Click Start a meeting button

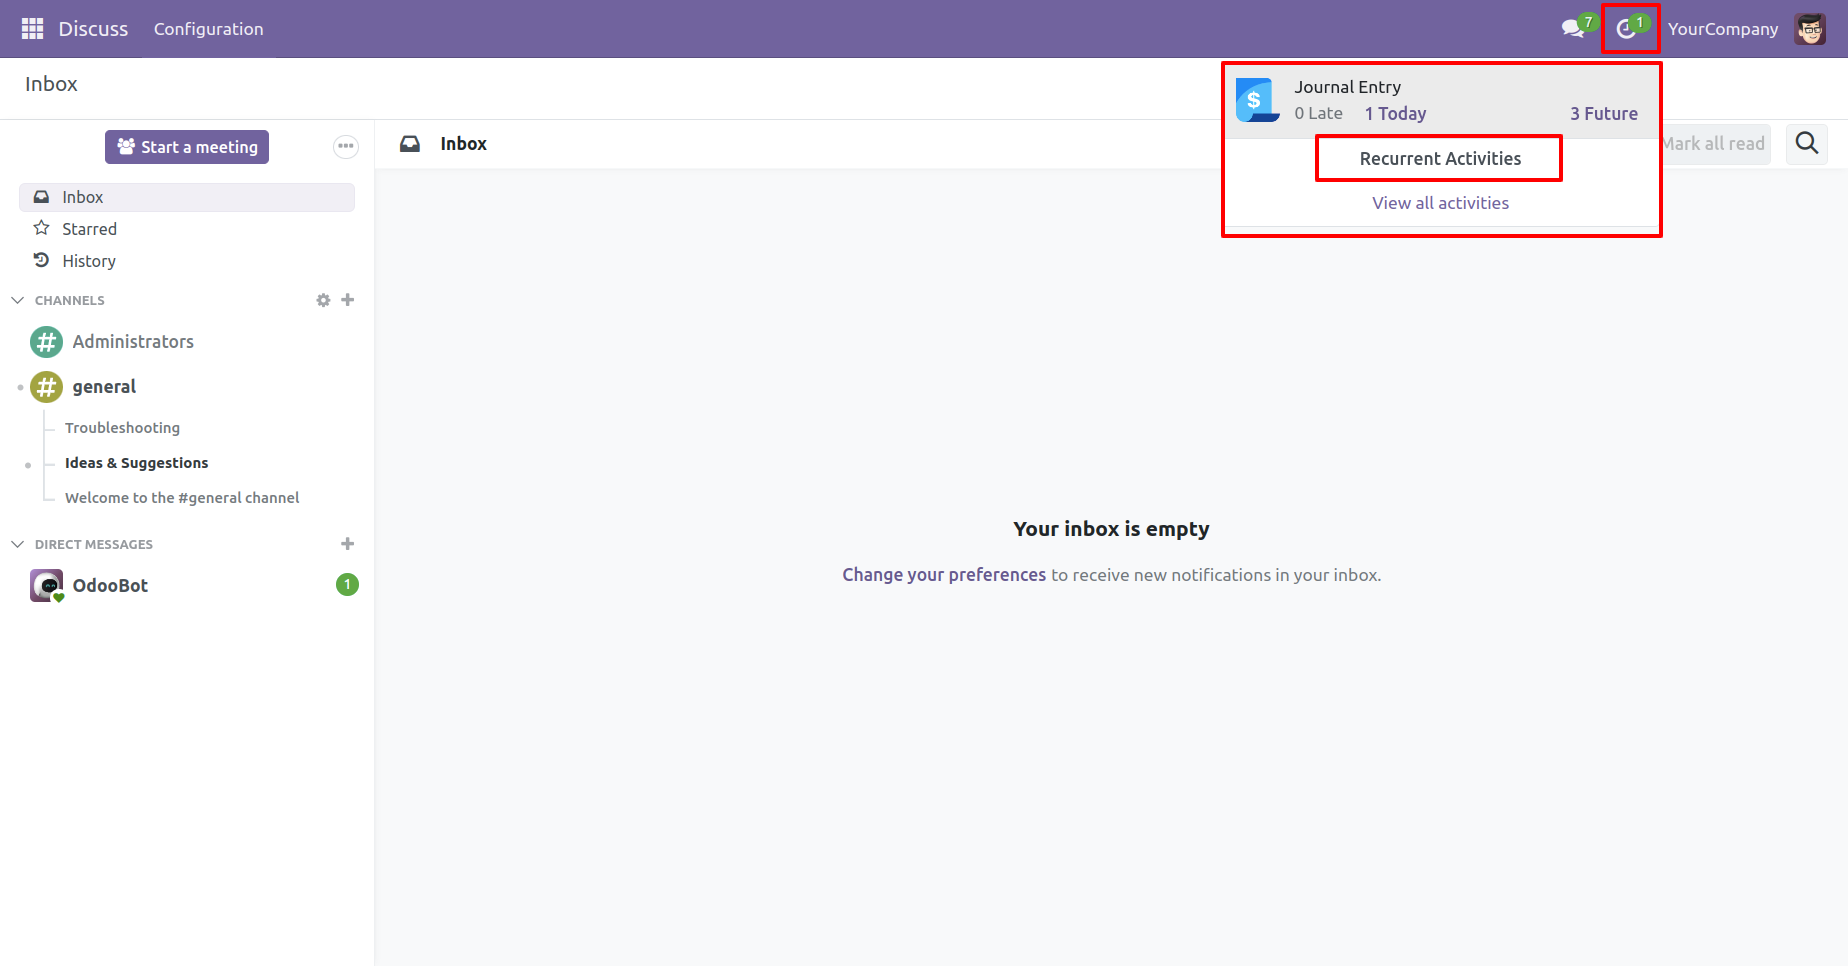pyautogui.click(x=187, y=147)
